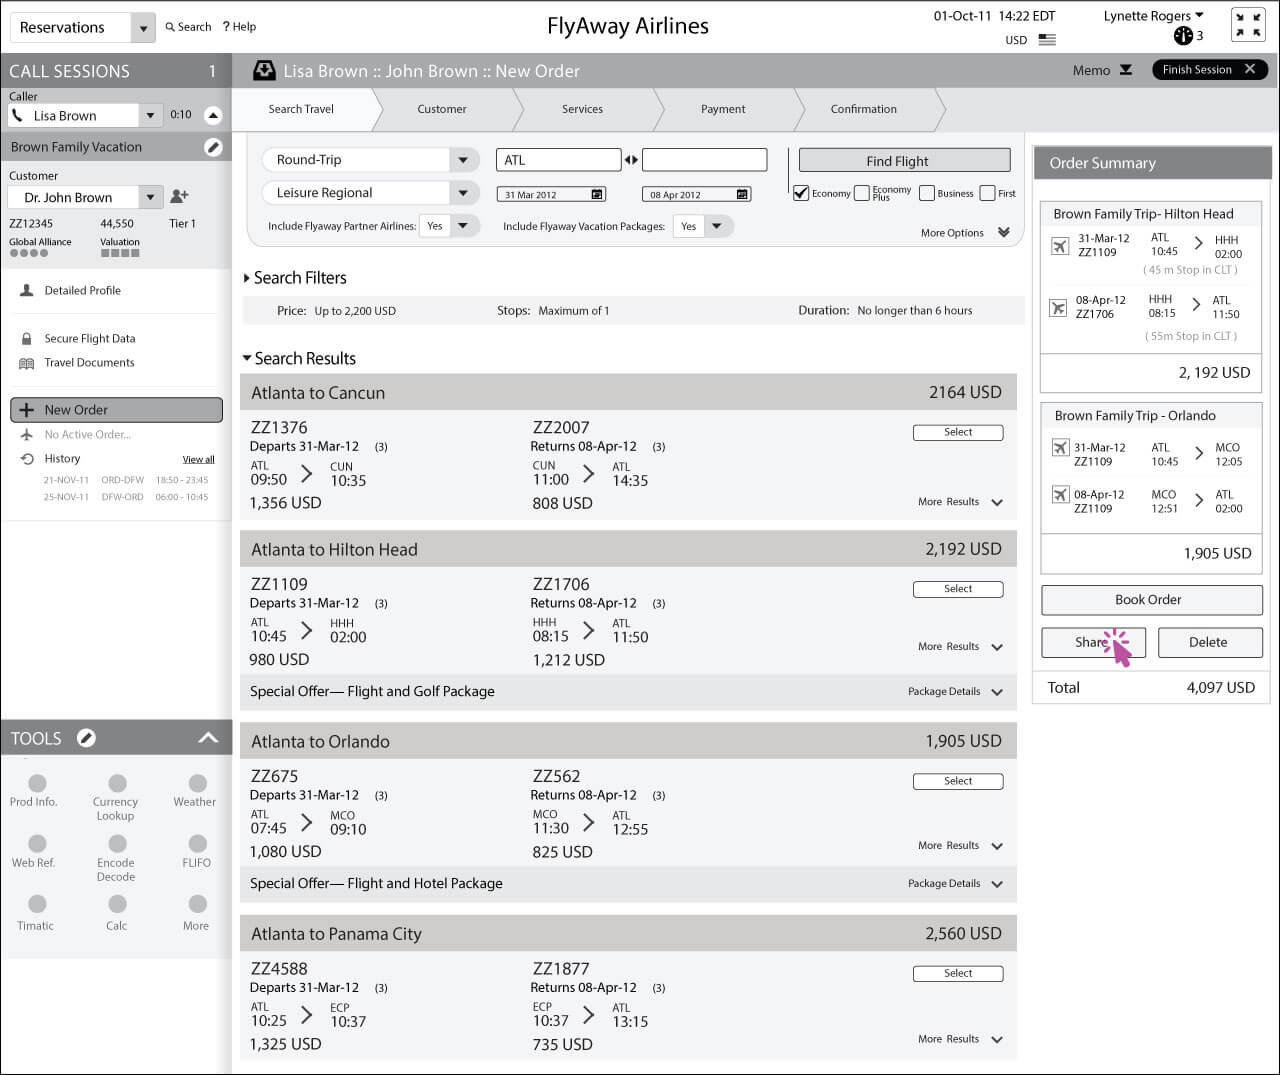
Task: Open the accessibility notifications icon
Action: coord(1183,36)
